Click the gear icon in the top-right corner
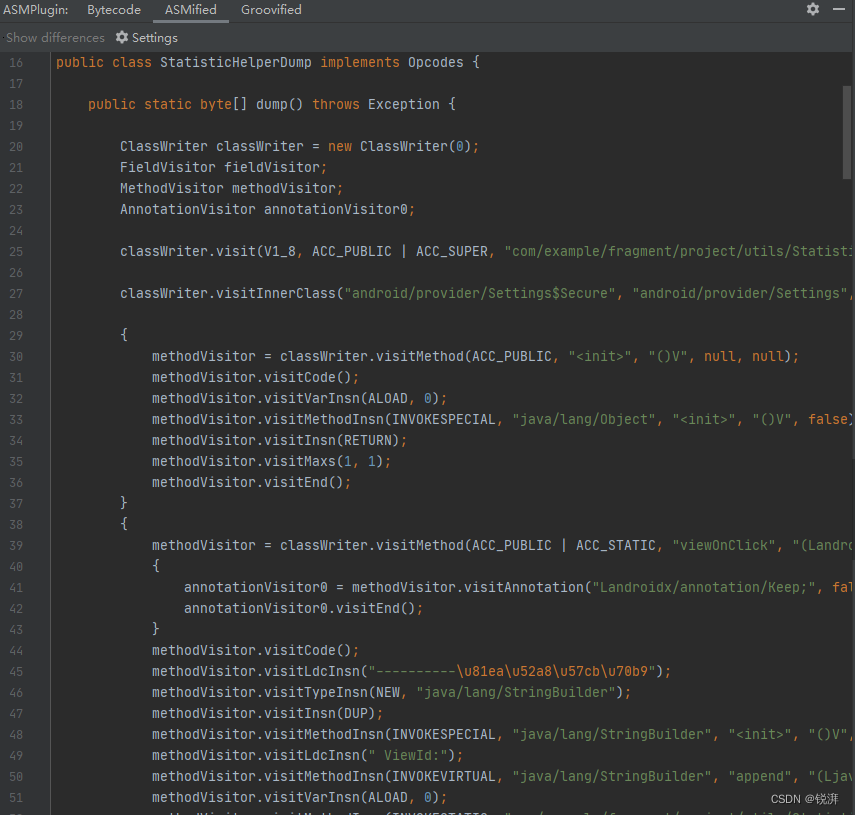The width and height of the screenshot is (855, 815). click(x=813, y=9)
